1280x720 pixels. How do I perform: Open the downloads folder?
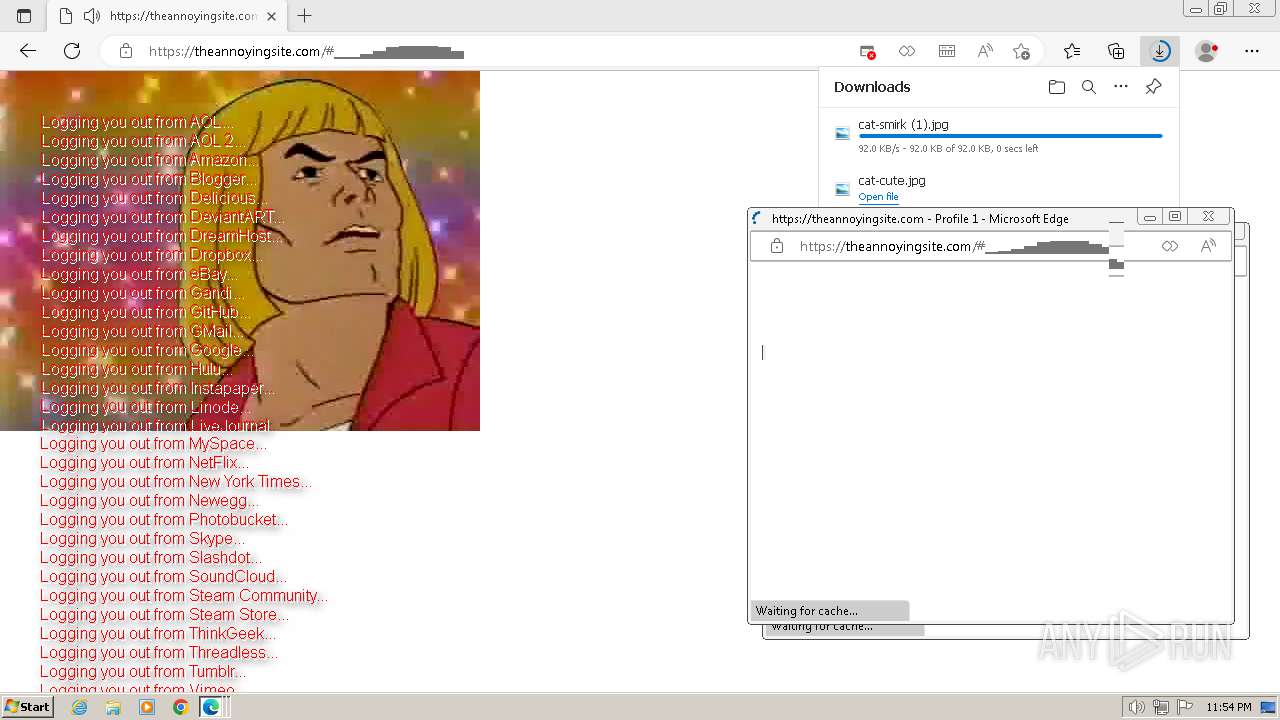1057,87
